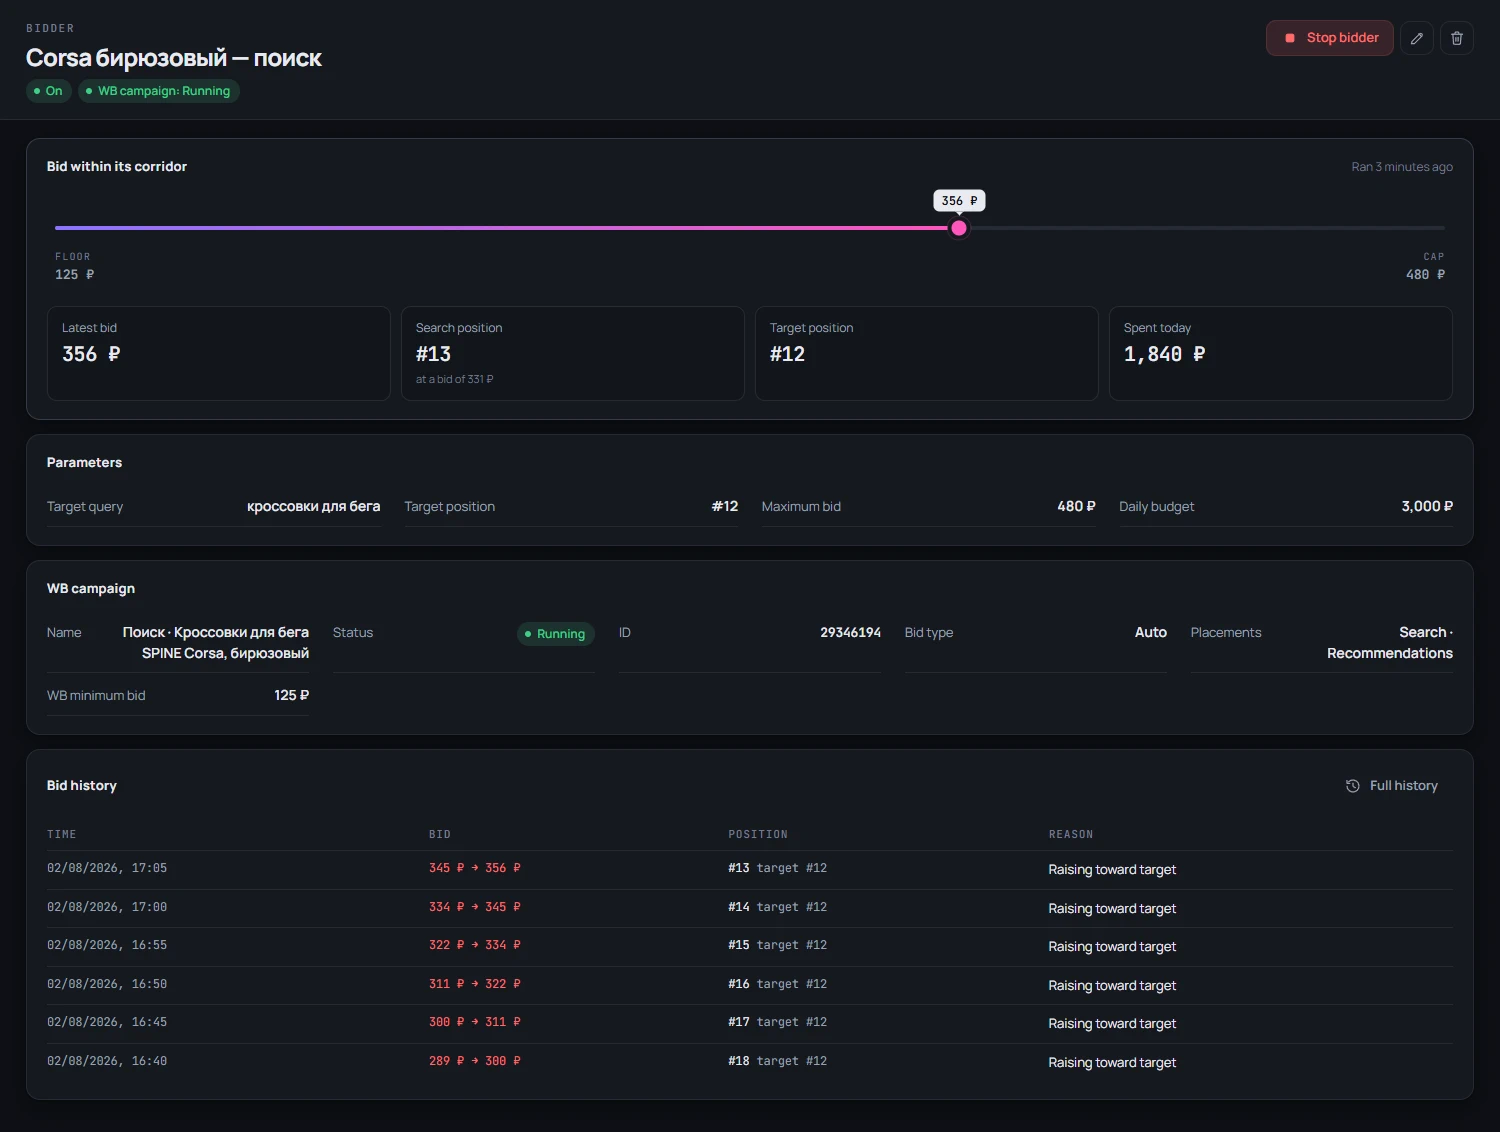The height and width of the screenshot is (1132, 1500).
Task: Click the WB campaign: Running badge
Action: click(x=159, y=91)
